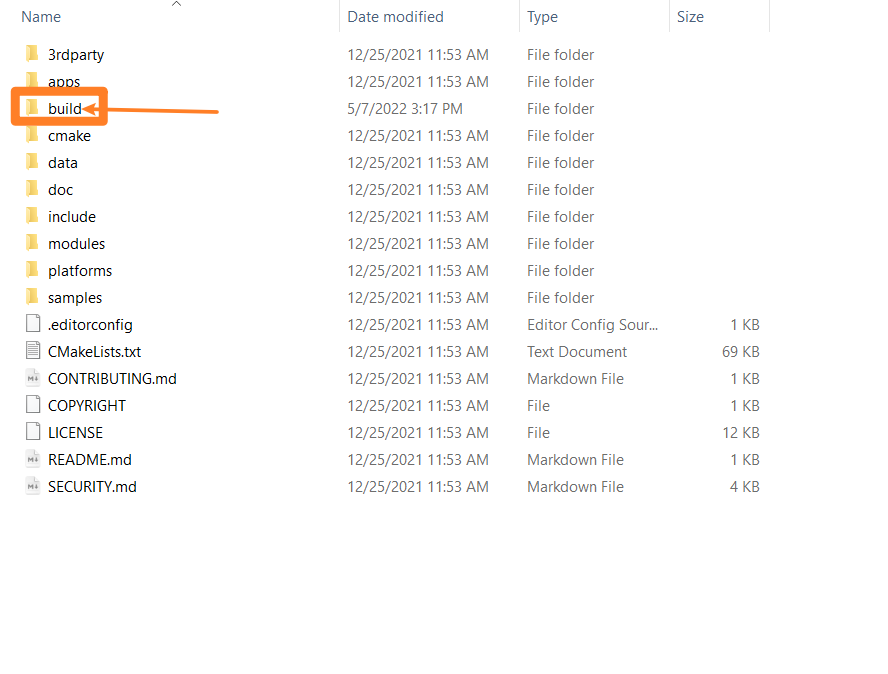Select the .editorconfig file name
The height and width of the screenshot is (674, 888).
(90, 325)
